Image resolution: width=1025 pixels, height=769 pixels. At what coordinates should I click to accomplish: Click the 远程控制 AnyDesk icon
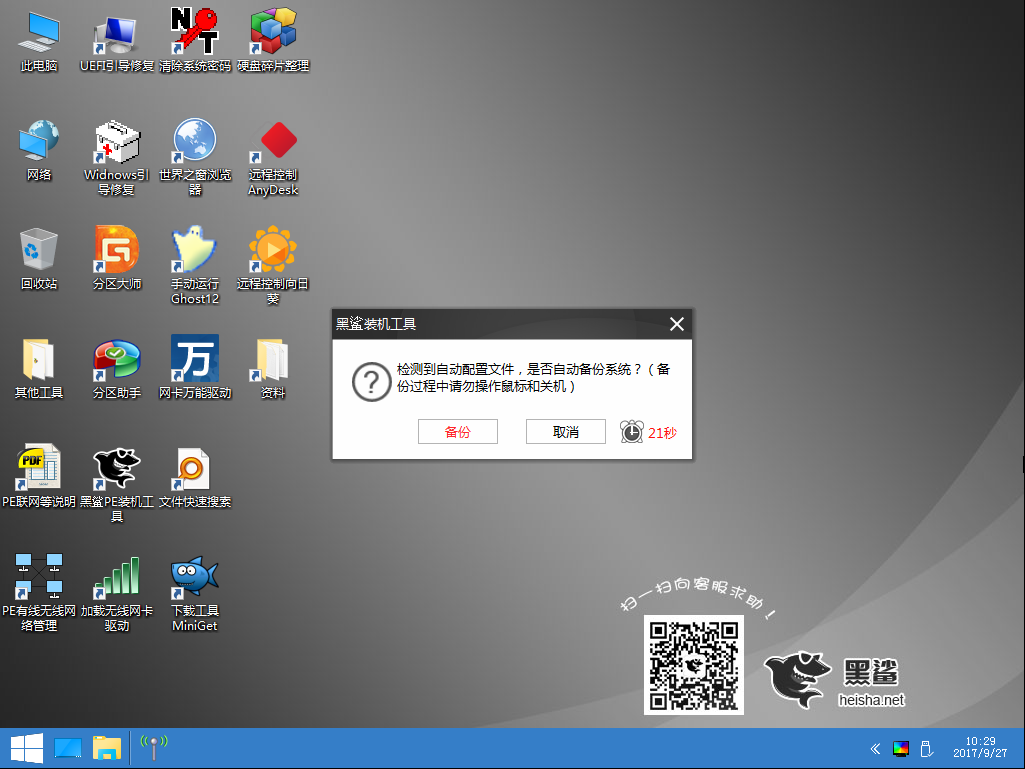pos(273,142)
